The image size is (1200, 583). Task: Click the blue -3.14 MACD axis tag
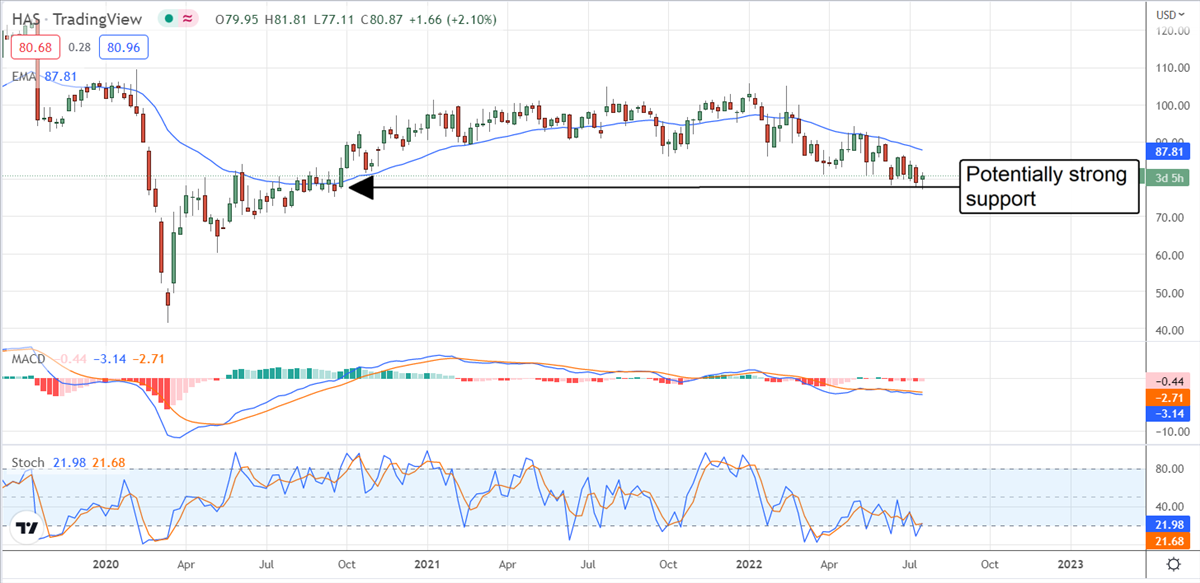point(1165,413)
